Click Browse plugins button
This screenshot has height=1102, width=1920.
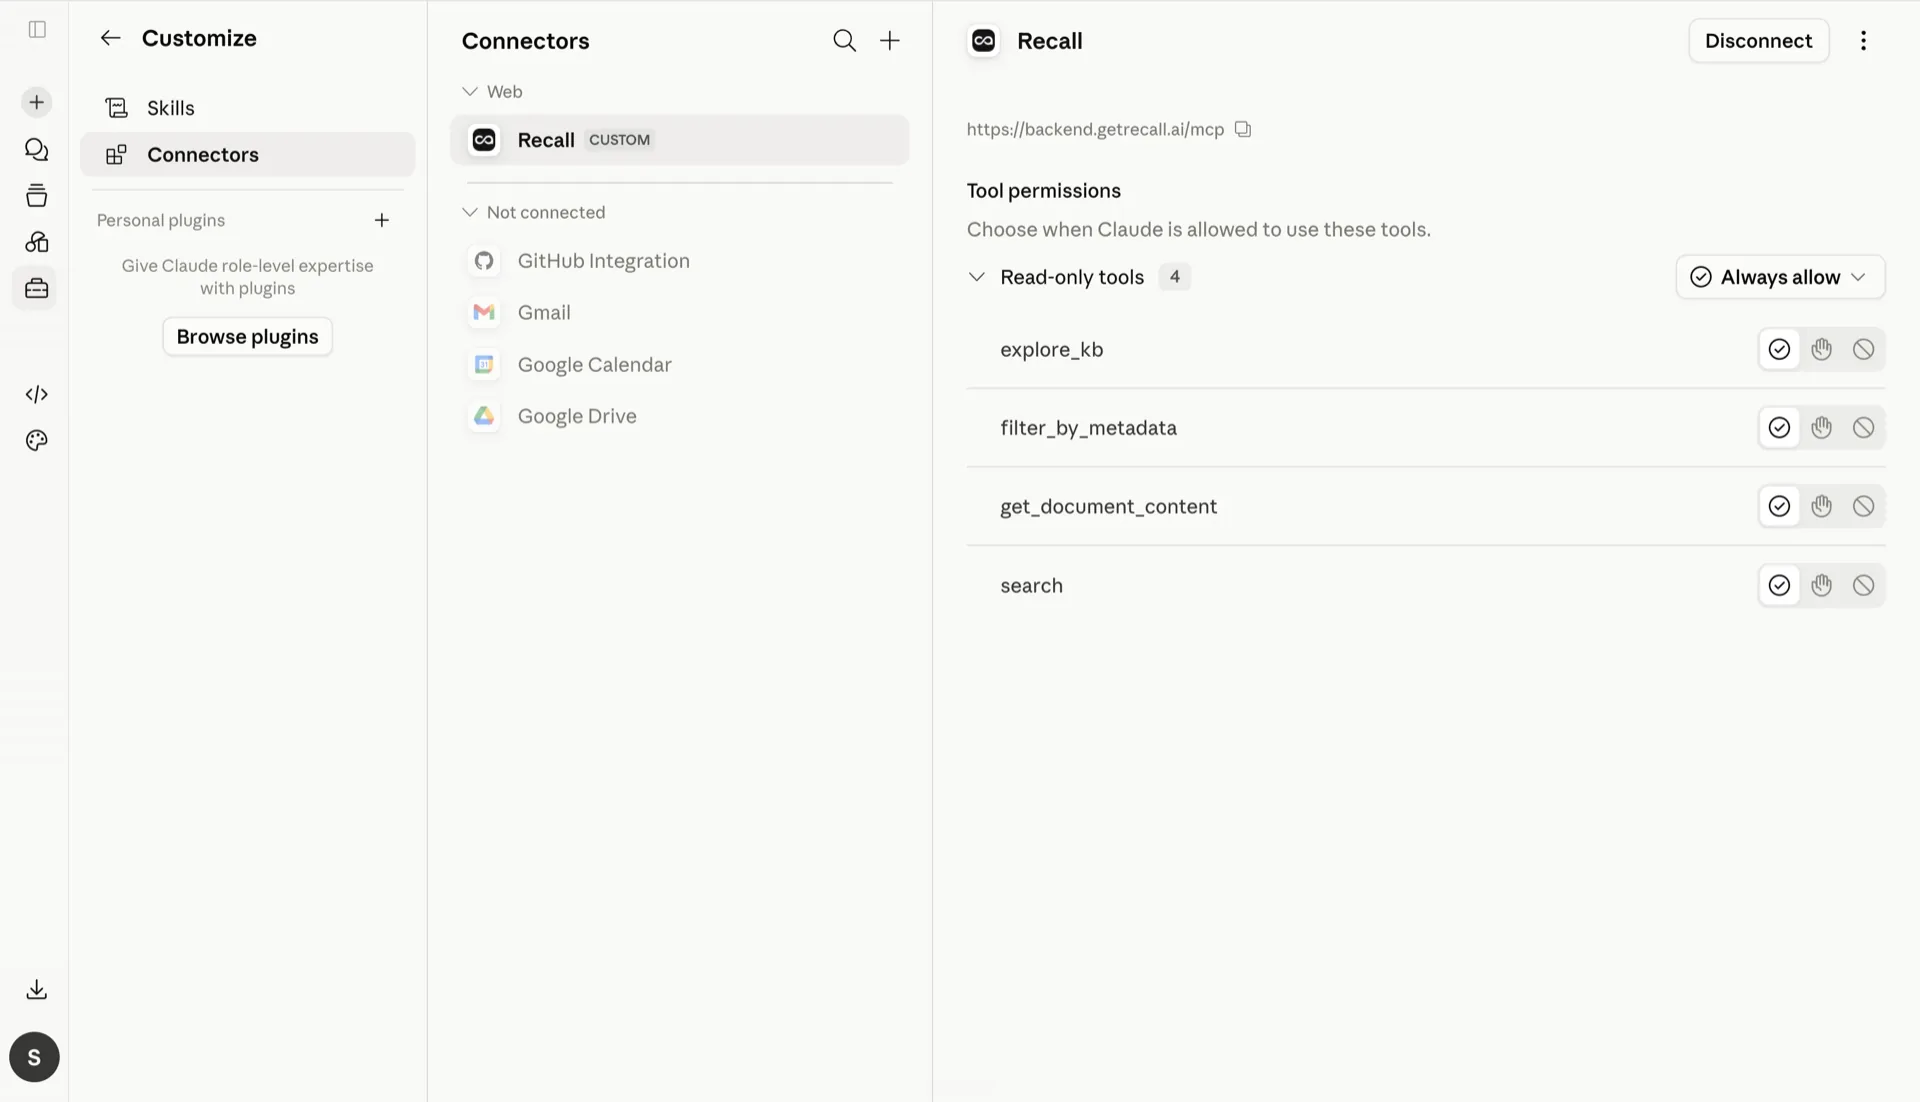247,337
